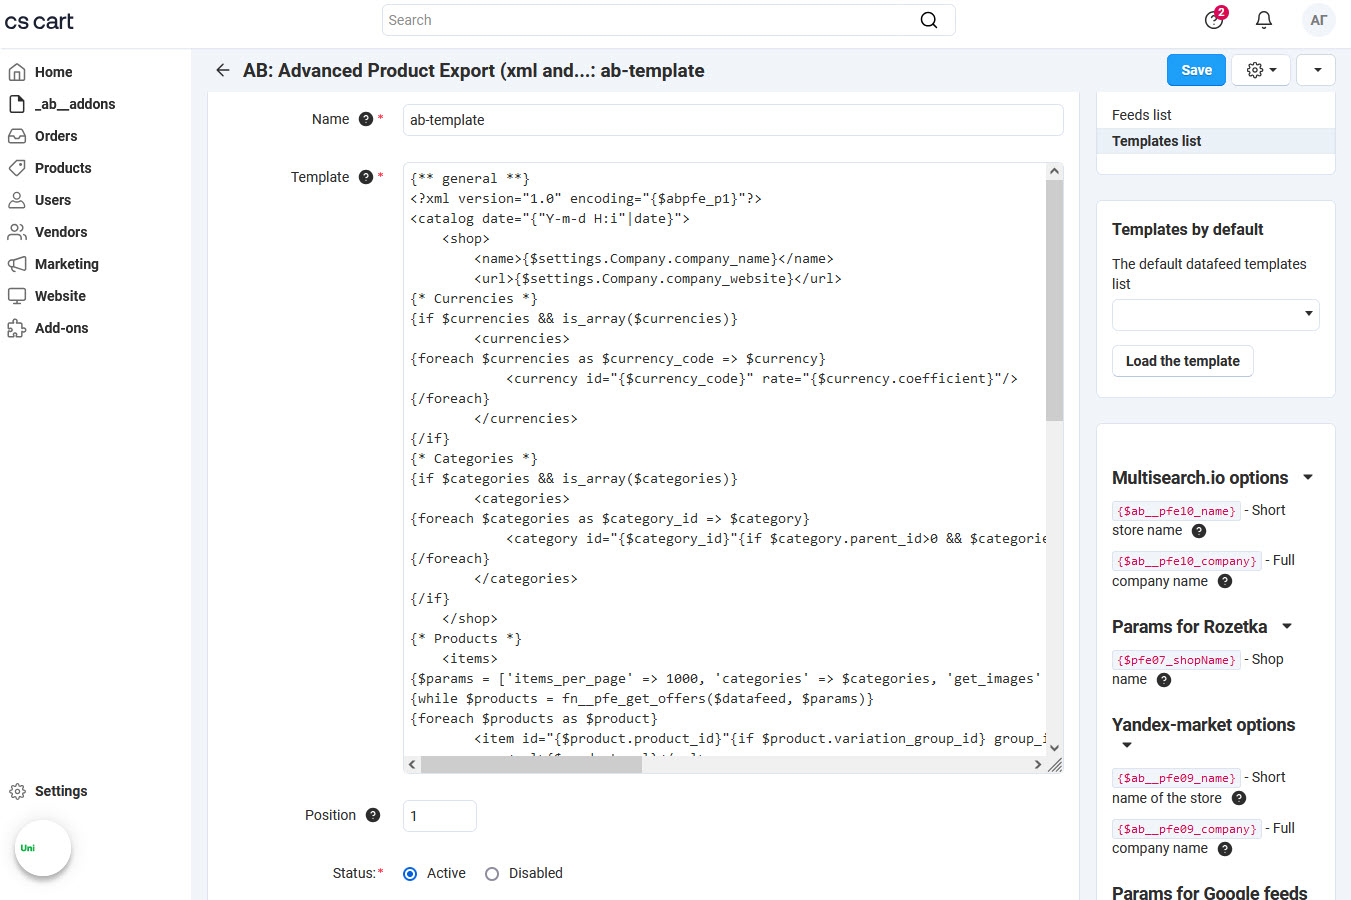Click the Name input field
The image size is (1351, 900).
tap(732, 120)
